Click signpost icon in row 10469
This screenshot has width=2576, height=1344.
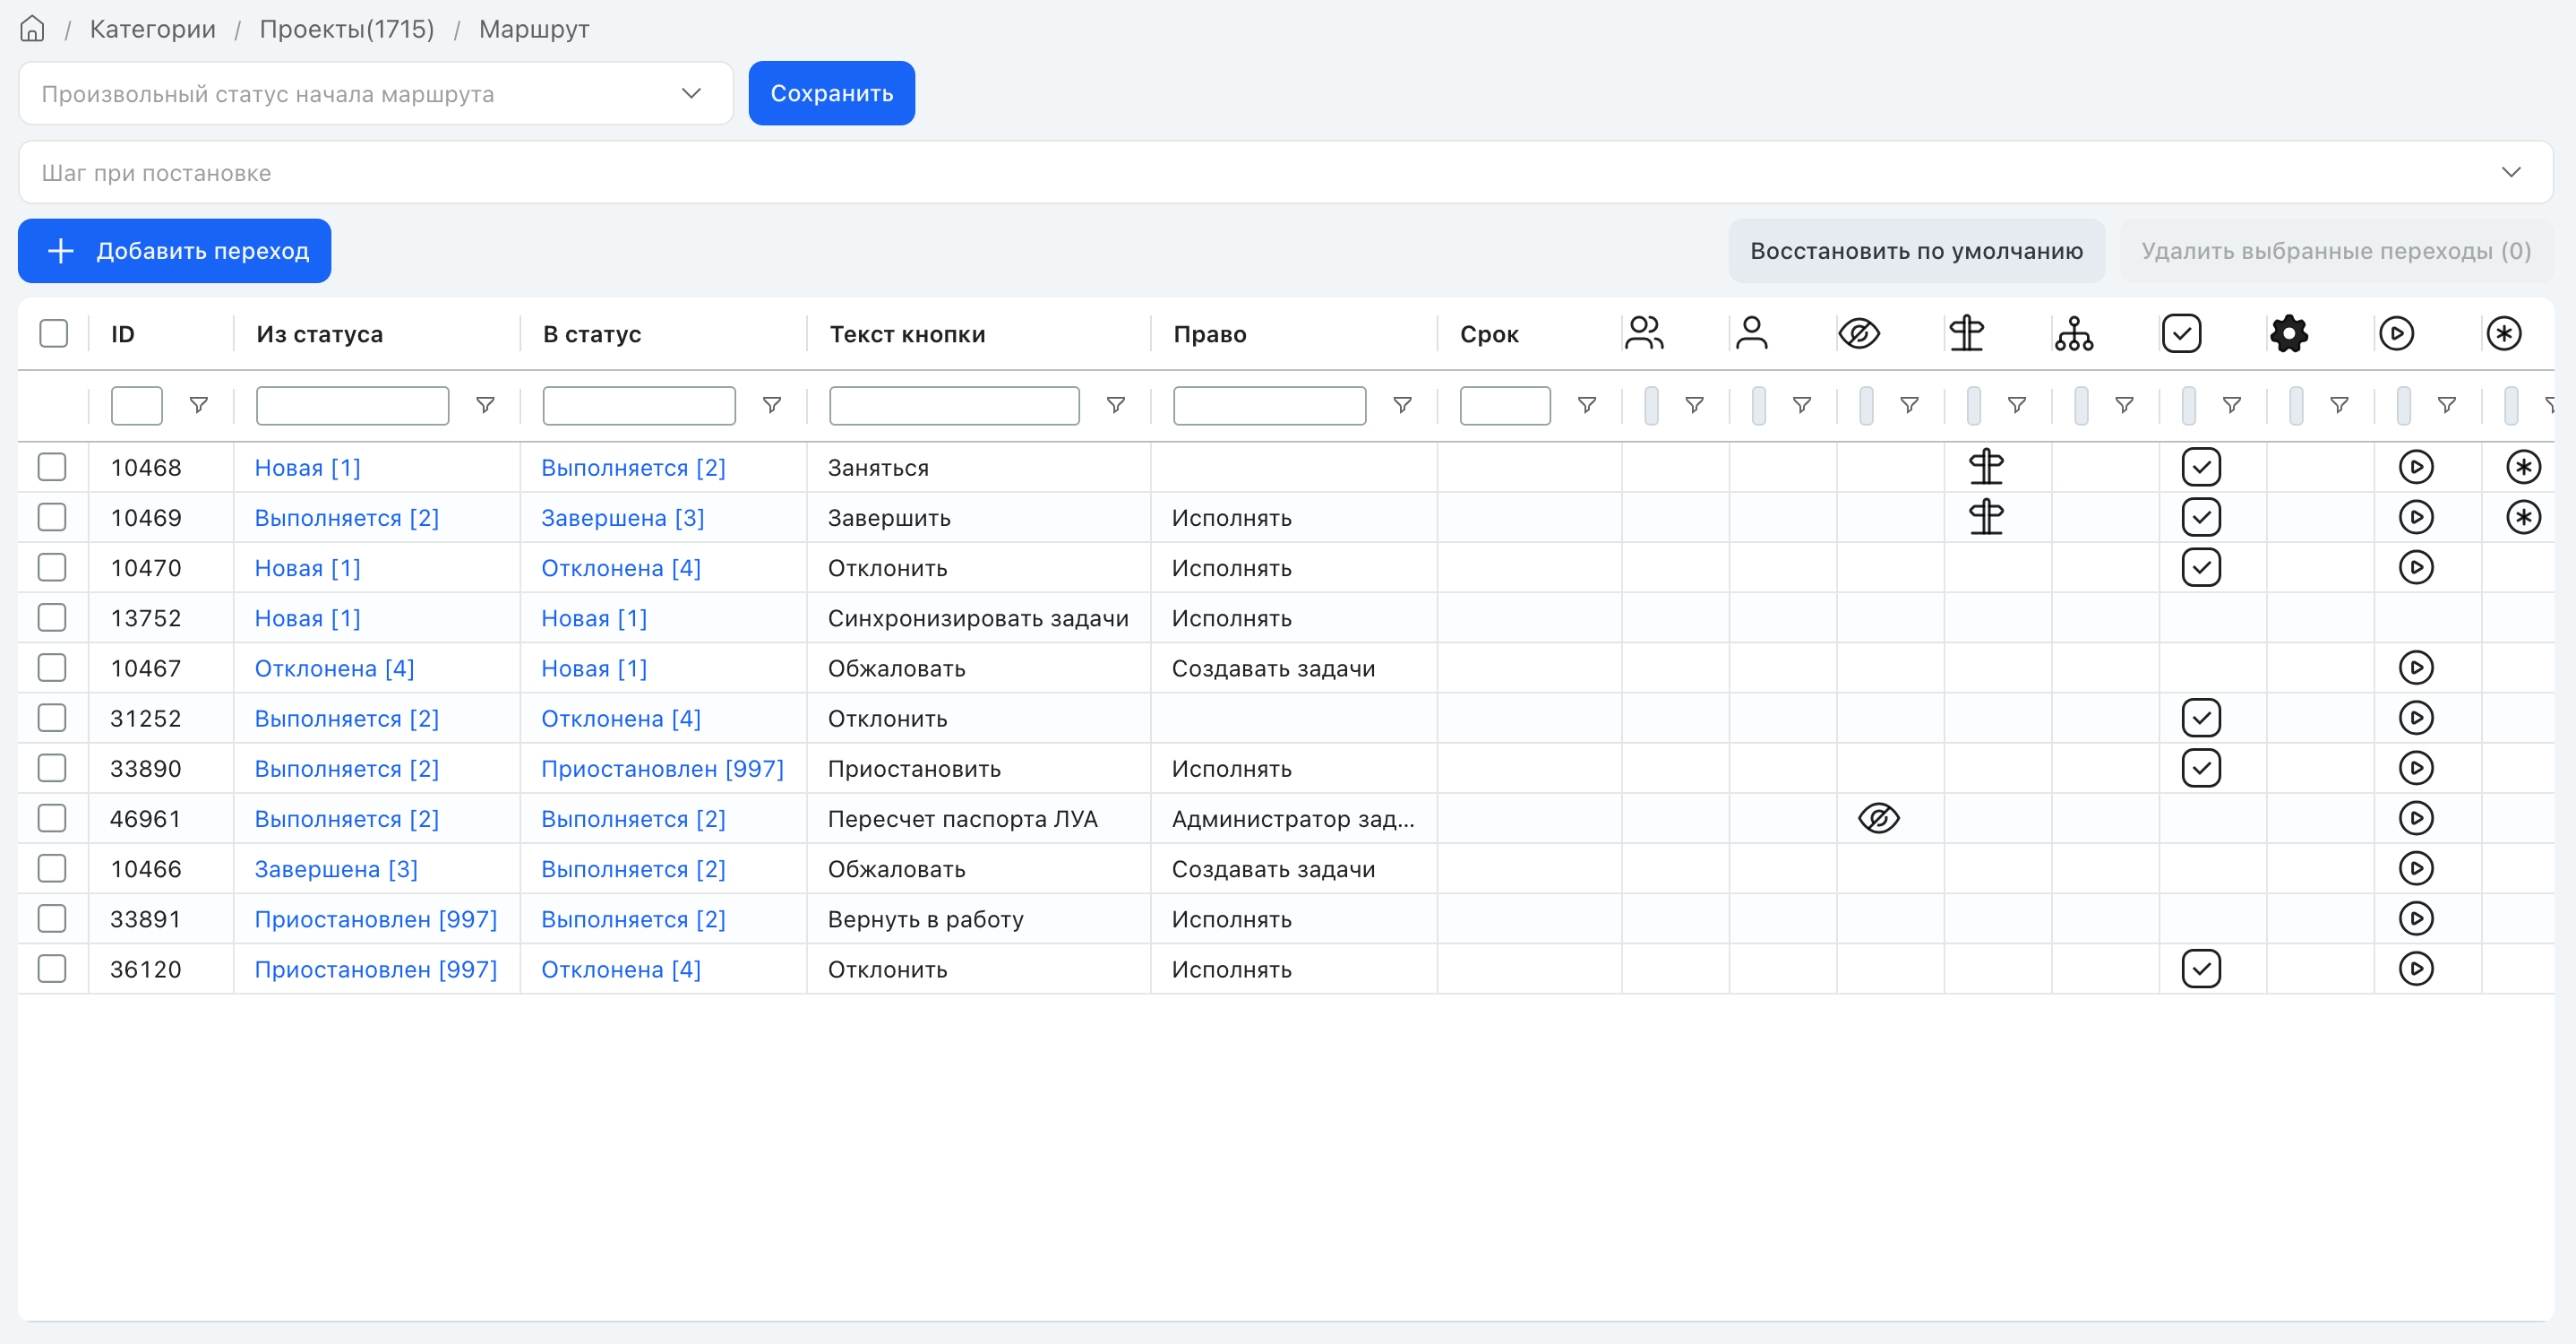click(x=1986, y=517)
